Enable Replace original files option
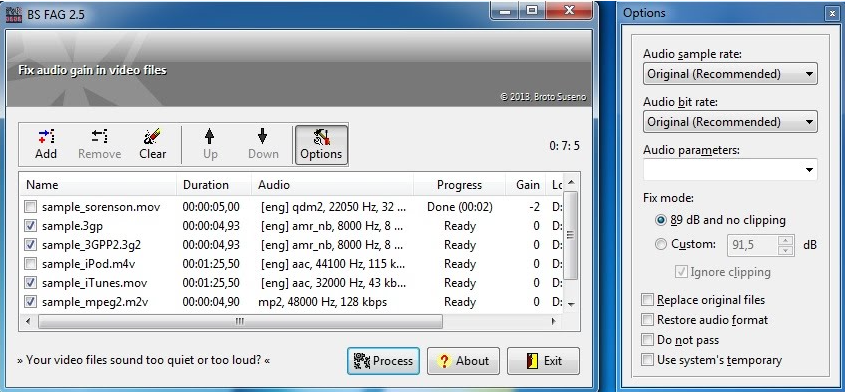845x392 pixels. [647, 300]
